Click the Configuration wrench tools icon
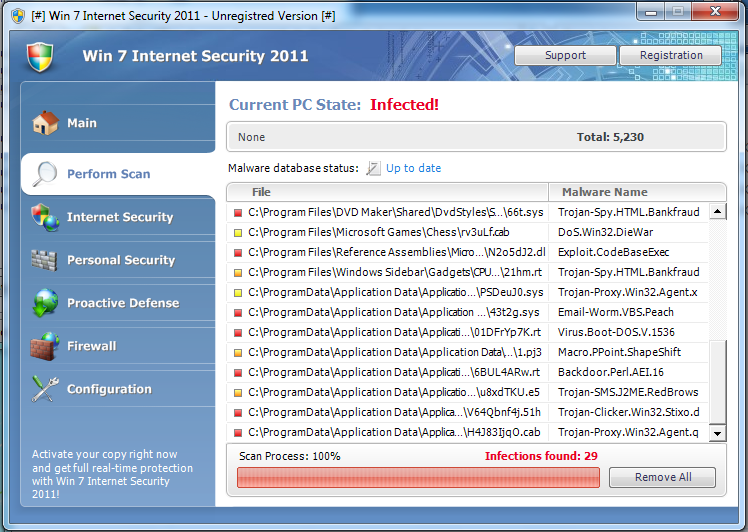This screenshot has width=748, height=532. click(x=45, y=389)
